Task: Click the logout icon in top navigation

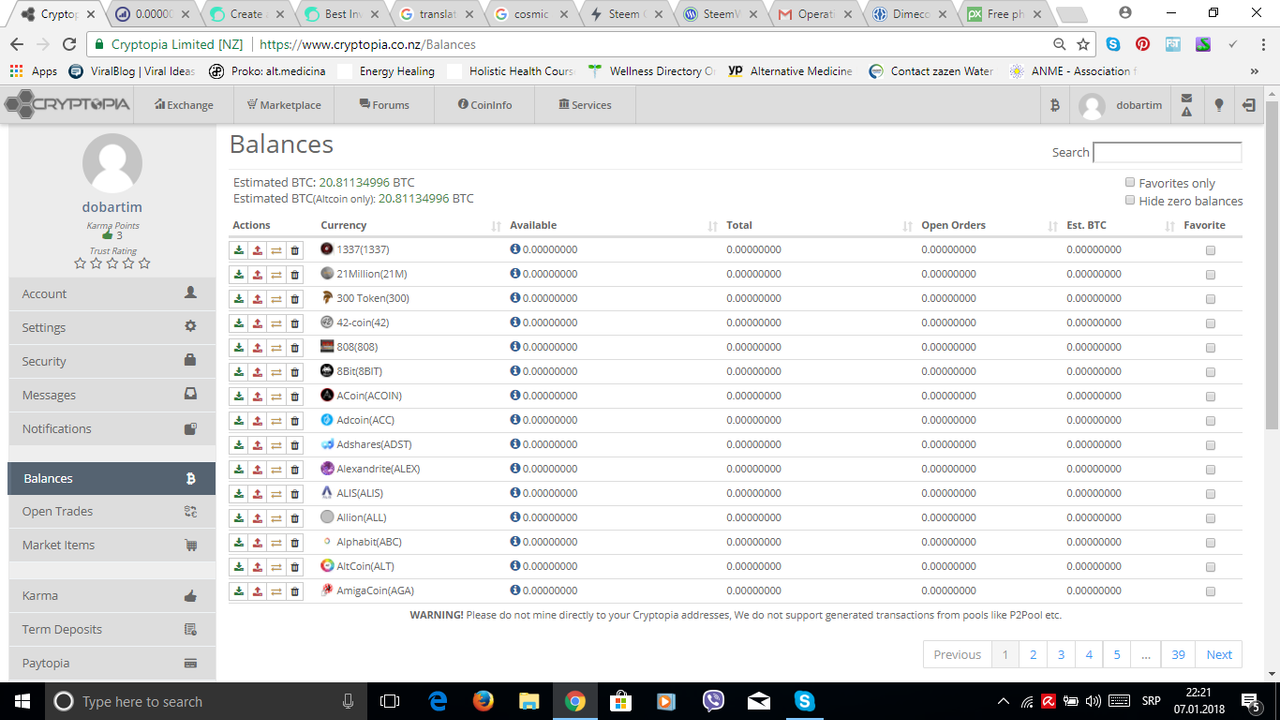Action: pos(1250,105)
